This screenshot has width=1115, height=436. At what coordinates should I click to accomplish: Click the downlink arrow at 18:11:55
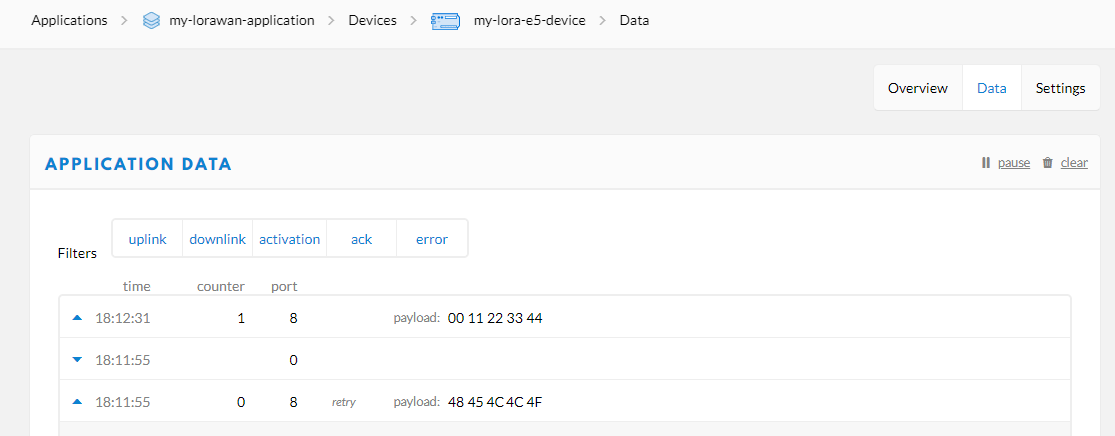(x=78, y=360)
